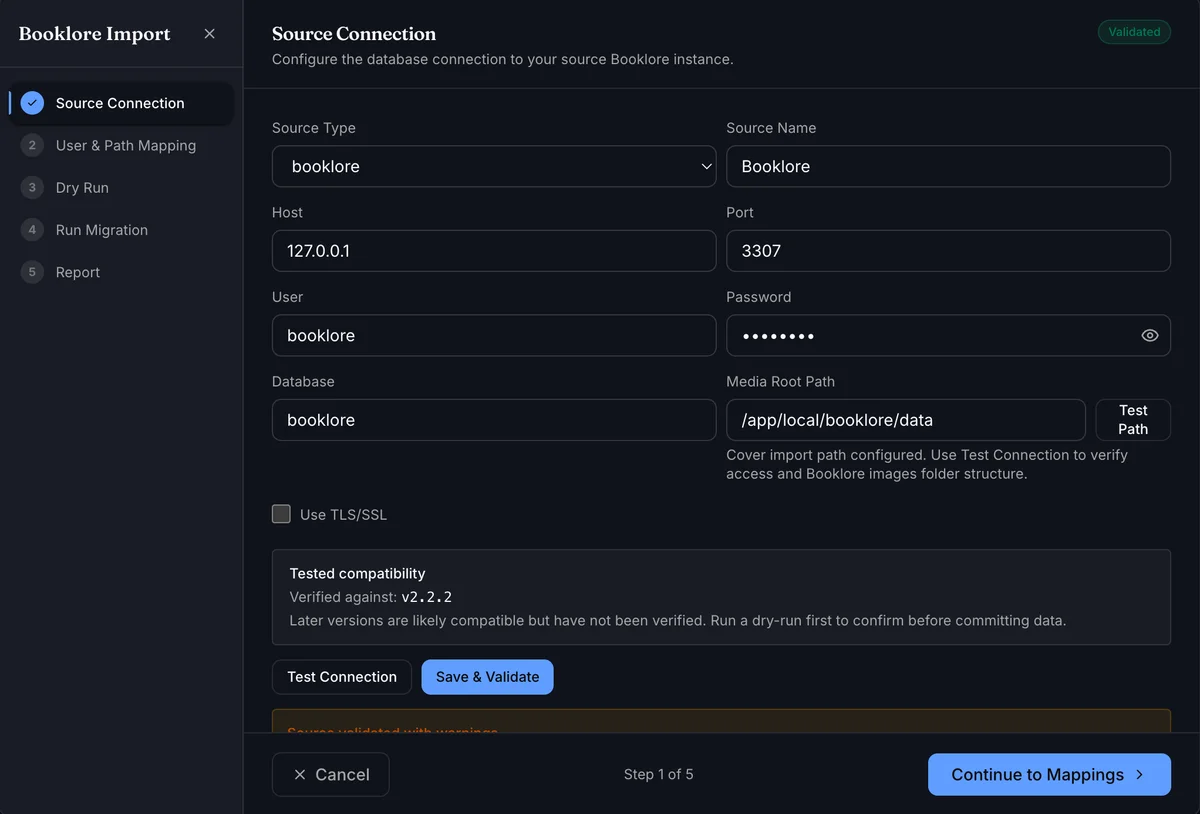This screenshot has width=1200, height=814.
Task: Click the Use TLS/SSL label text
Action: [x=343, y=515]
